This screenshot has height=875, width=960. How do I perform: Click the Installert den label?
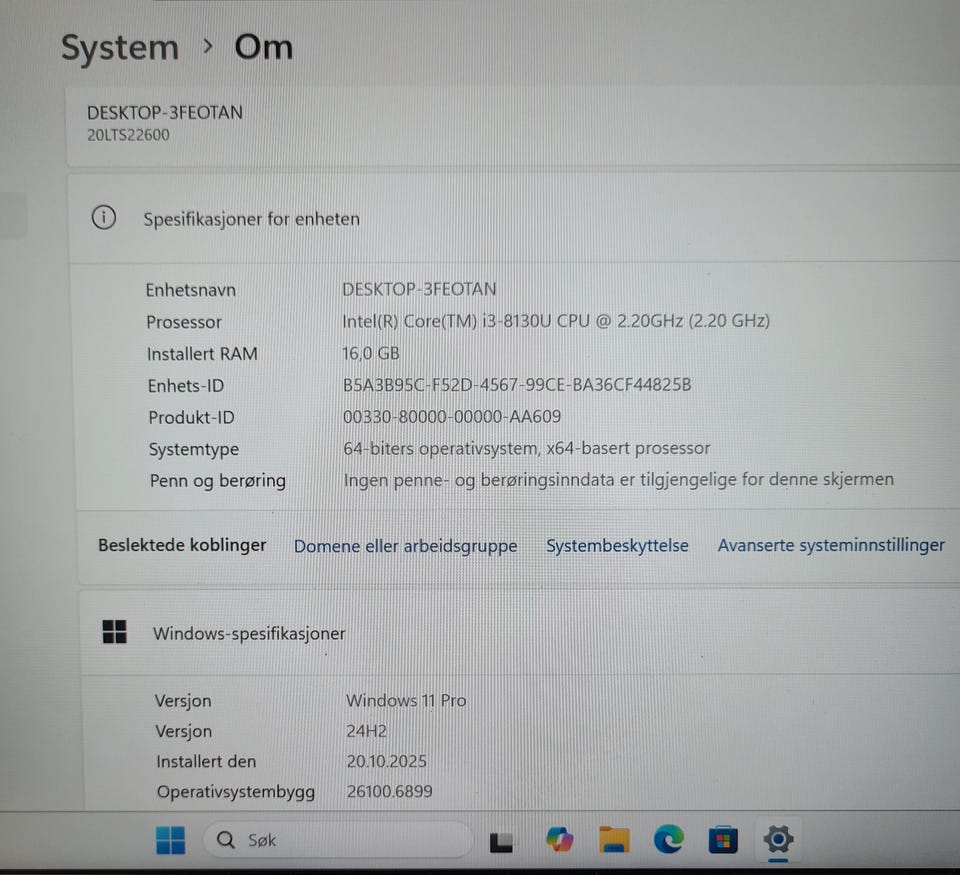[206, 762]
